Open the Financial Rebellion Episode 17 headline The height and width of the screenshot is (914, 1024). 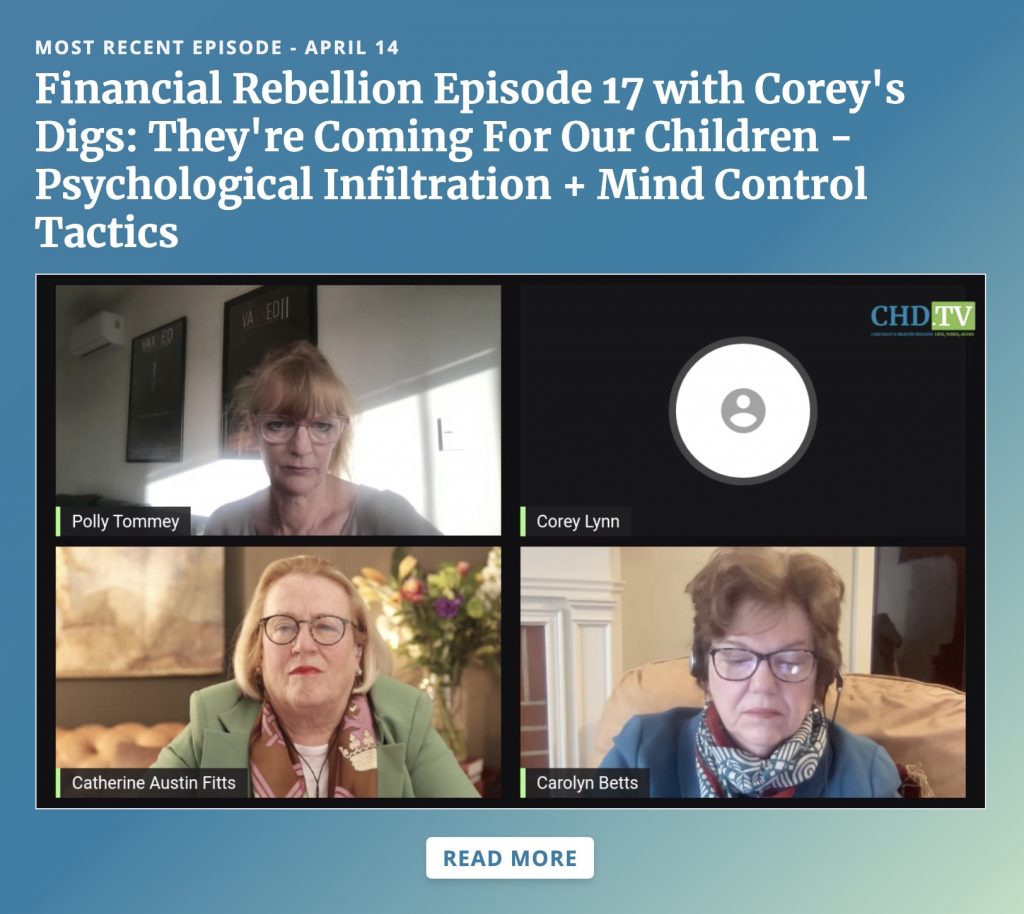[470, 161]
